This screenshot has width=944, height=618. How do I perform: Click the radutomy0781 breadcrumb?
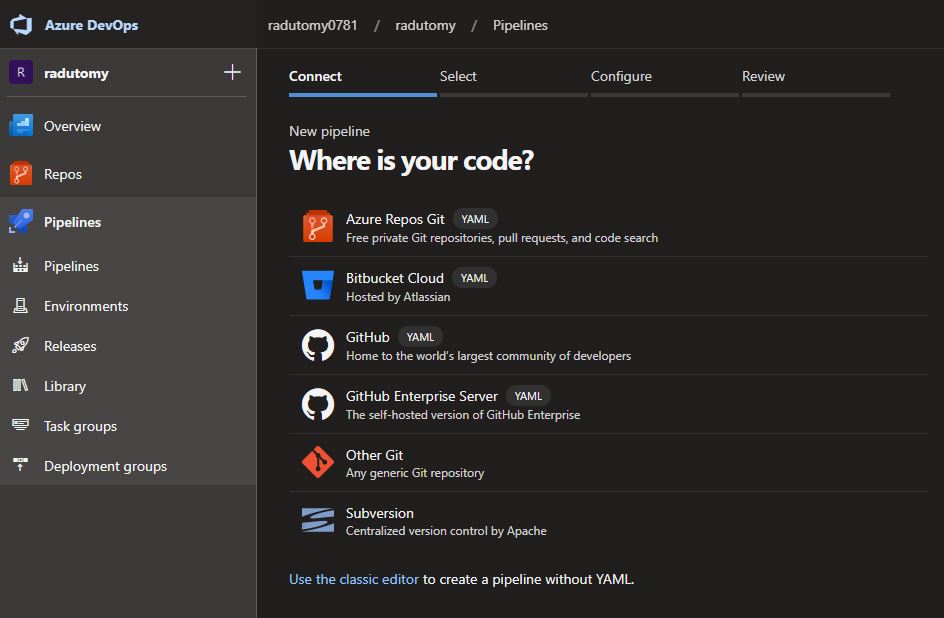(312, 25)
